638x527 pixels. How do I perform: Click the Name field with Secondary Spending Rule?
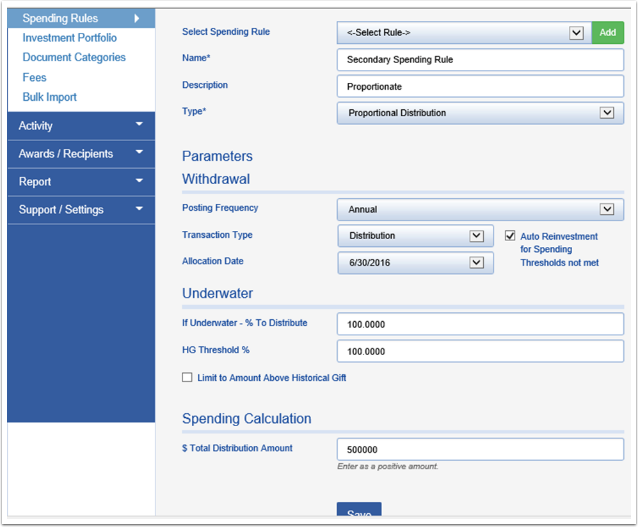click(480, 60)
